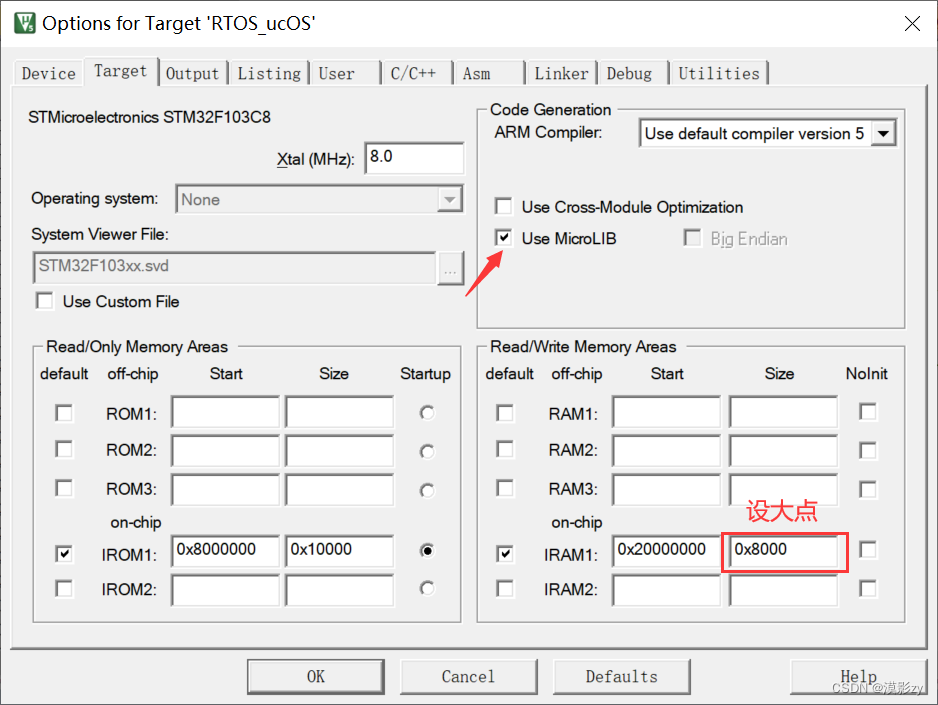The image size is (938, 705).
Task: Click the IRAM2 Size field
Action: click(x=783, y=590)
